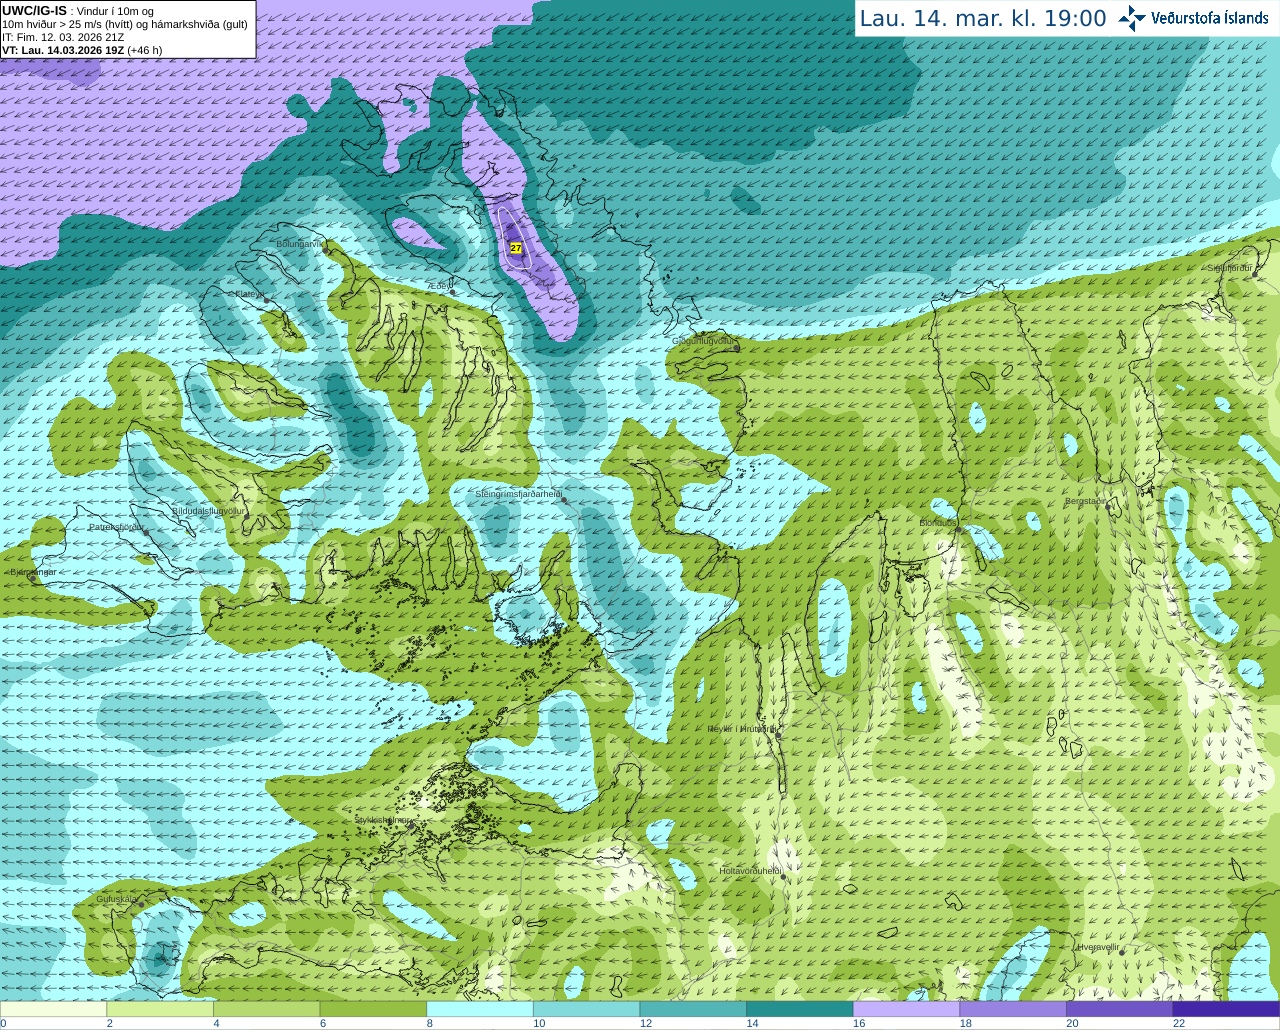Select the Æðey station marker
The height and width of the screenshot is (1030, 1280).
(453, 292)
